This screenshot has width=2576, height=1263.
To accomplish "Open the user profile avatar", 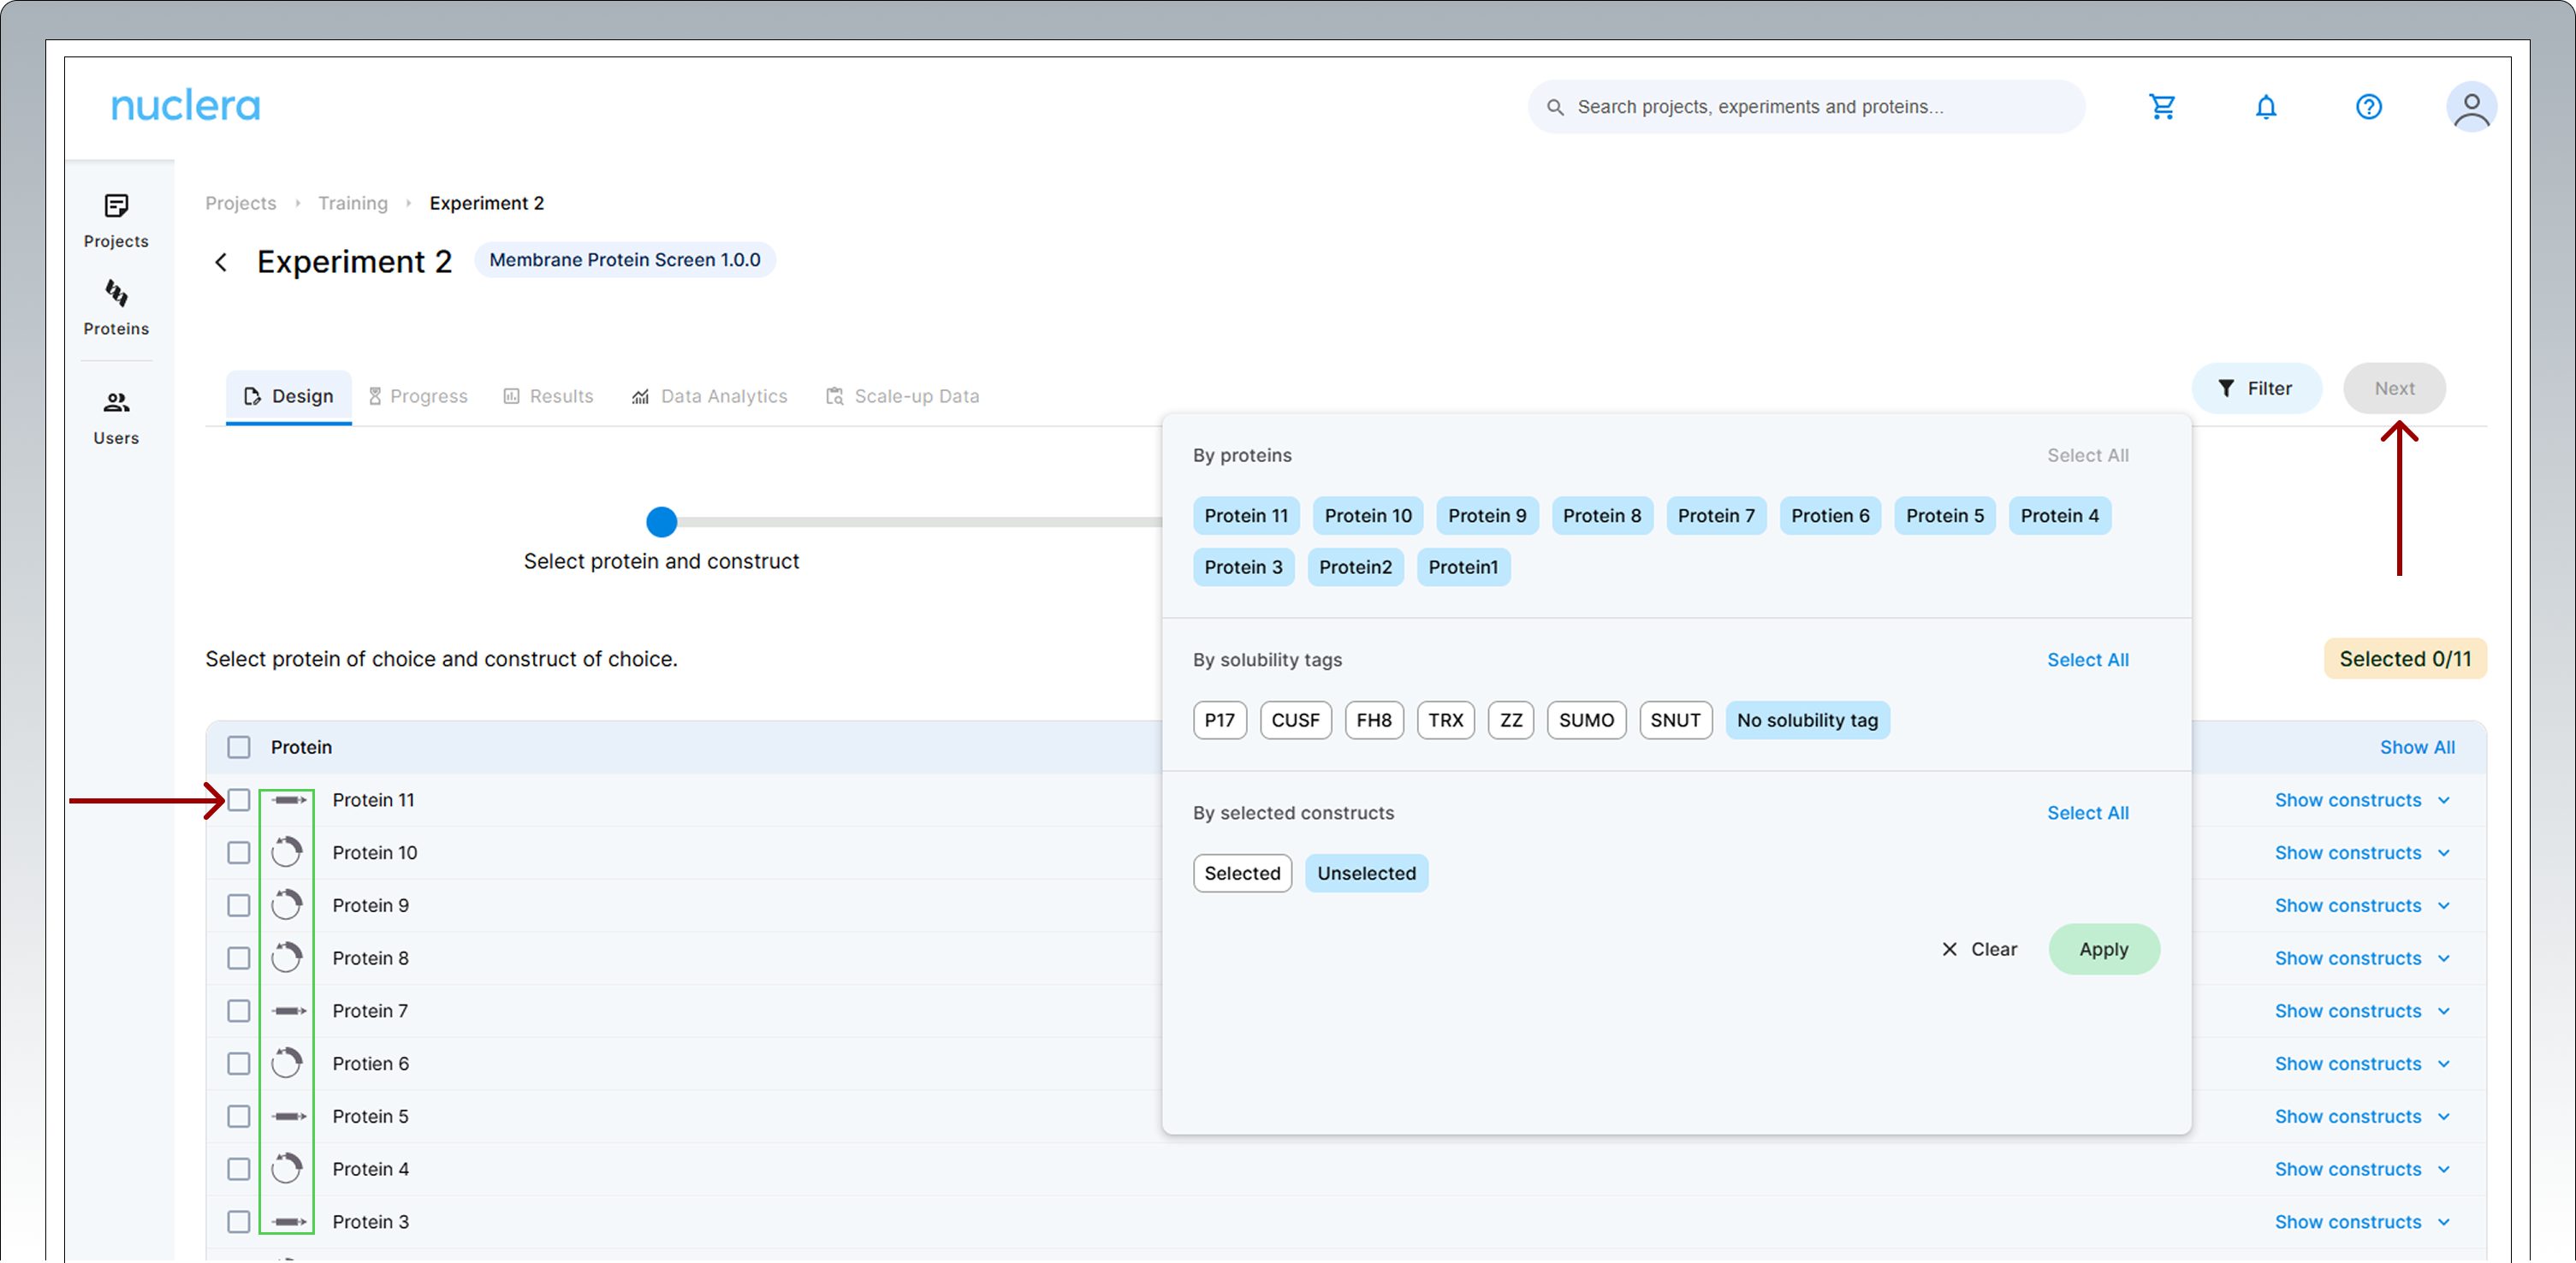I will pos(2471,107).
